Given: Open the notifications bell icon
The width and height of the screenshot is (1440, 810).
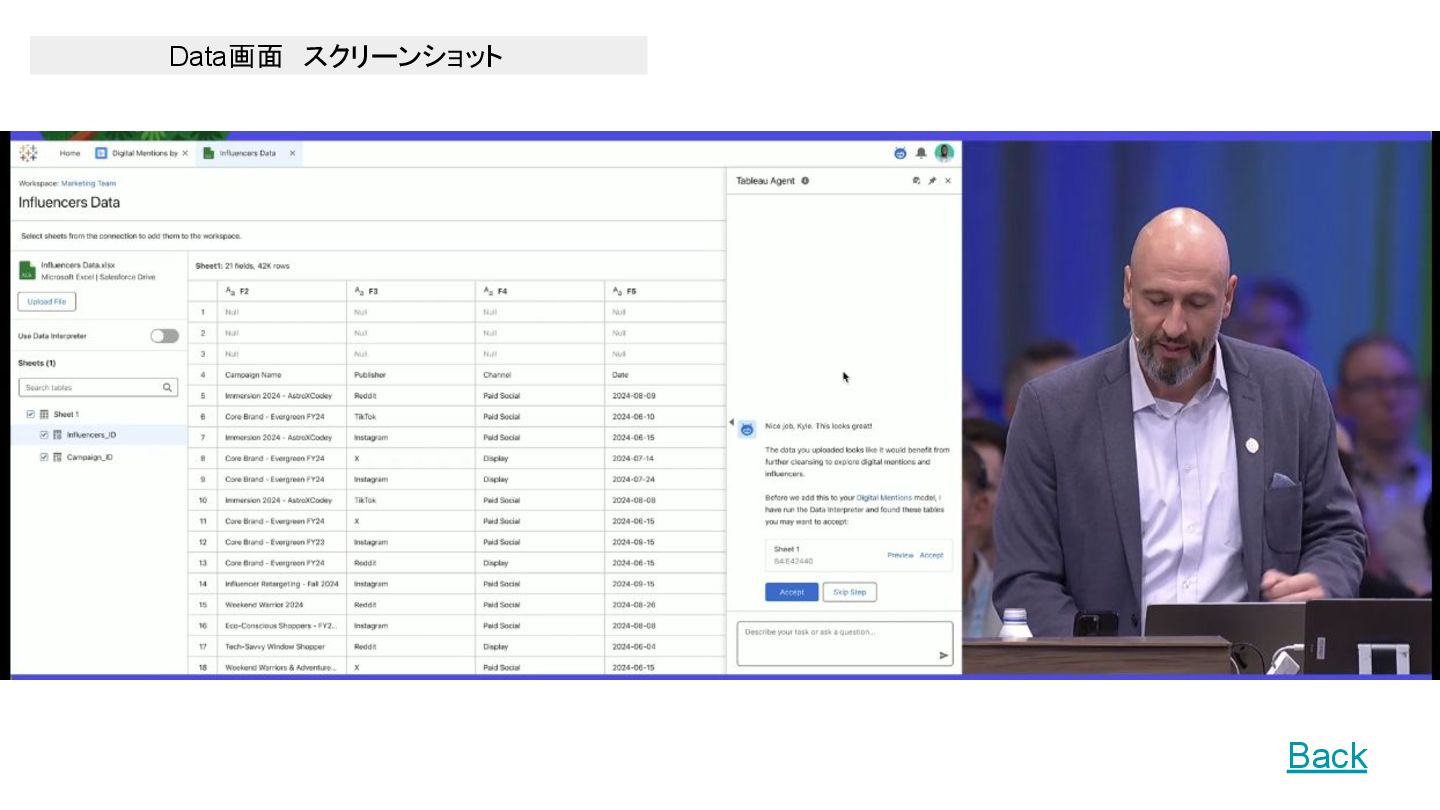Looking at the screenshot, I should click(x=922, y=153).
